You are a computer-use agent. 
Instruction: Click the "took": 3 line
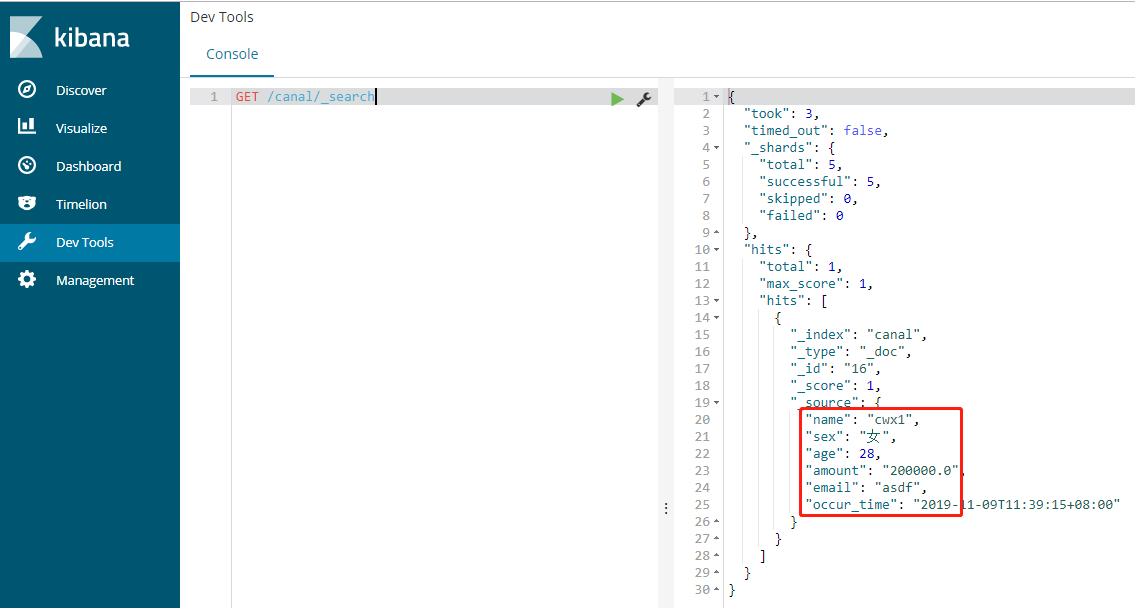pyautogui.click(x=782, y=114)
